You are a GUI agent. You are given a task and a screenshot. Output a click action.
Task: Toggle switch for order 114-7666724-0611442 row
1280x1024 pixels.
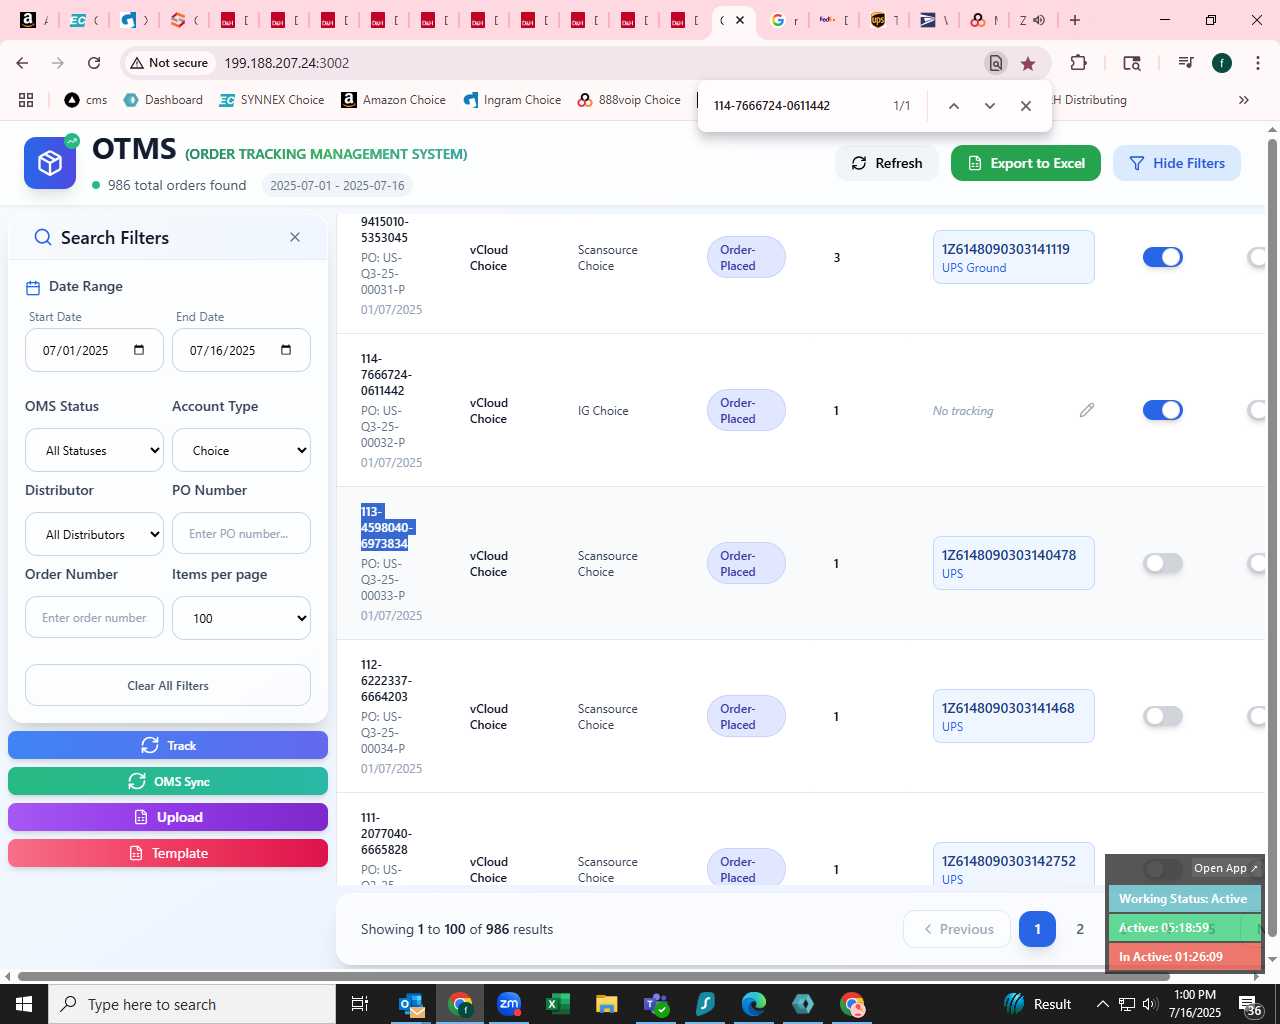click(1163, 410)
